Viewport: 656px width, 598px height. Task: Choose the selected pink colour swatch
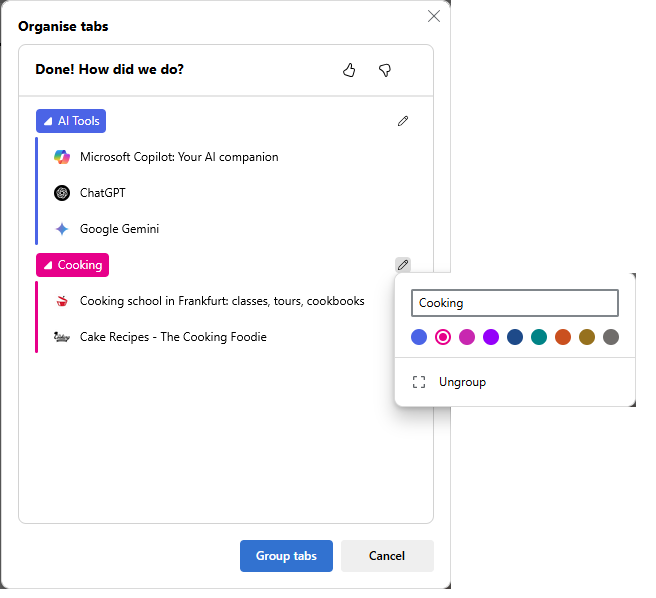(443, 337)
